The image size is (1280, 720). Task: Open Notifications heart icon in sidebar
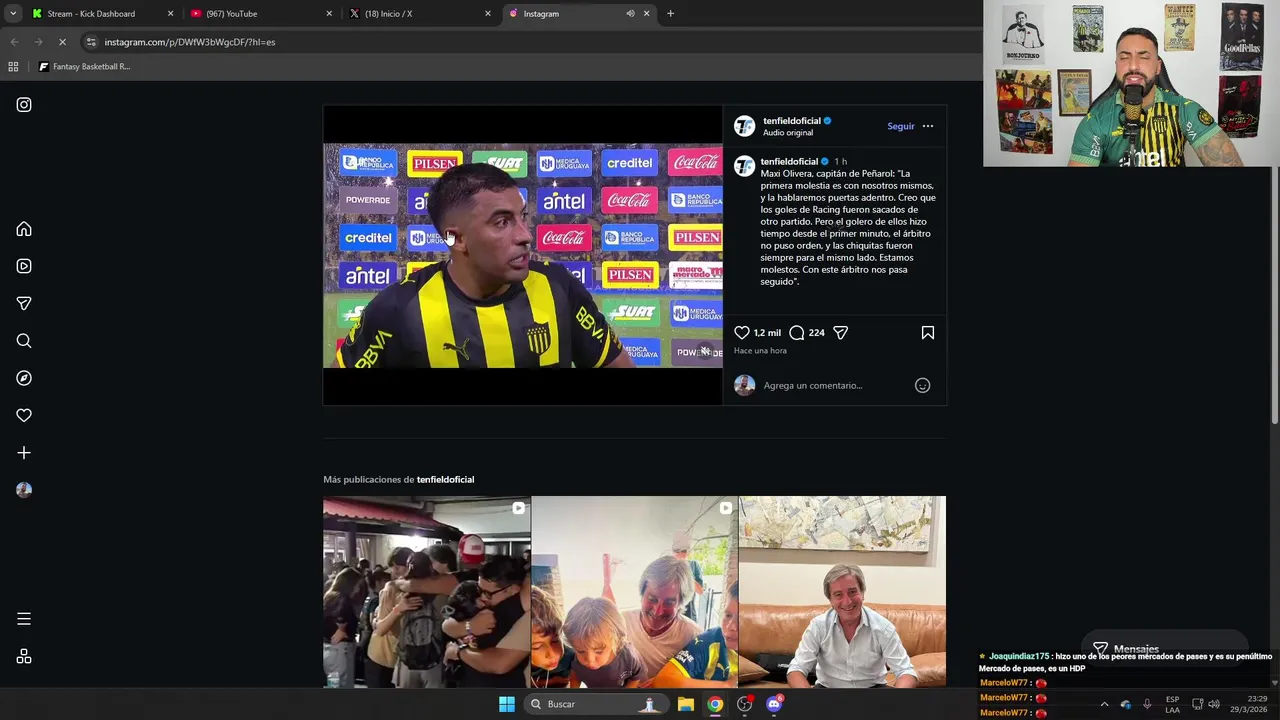click(24, 415)
